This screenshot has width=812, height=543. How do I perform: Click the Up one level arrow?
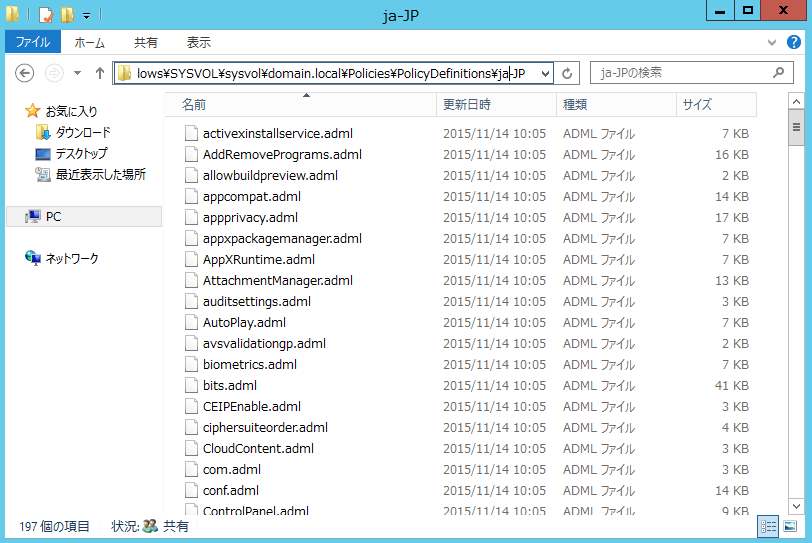coord(99,73)
